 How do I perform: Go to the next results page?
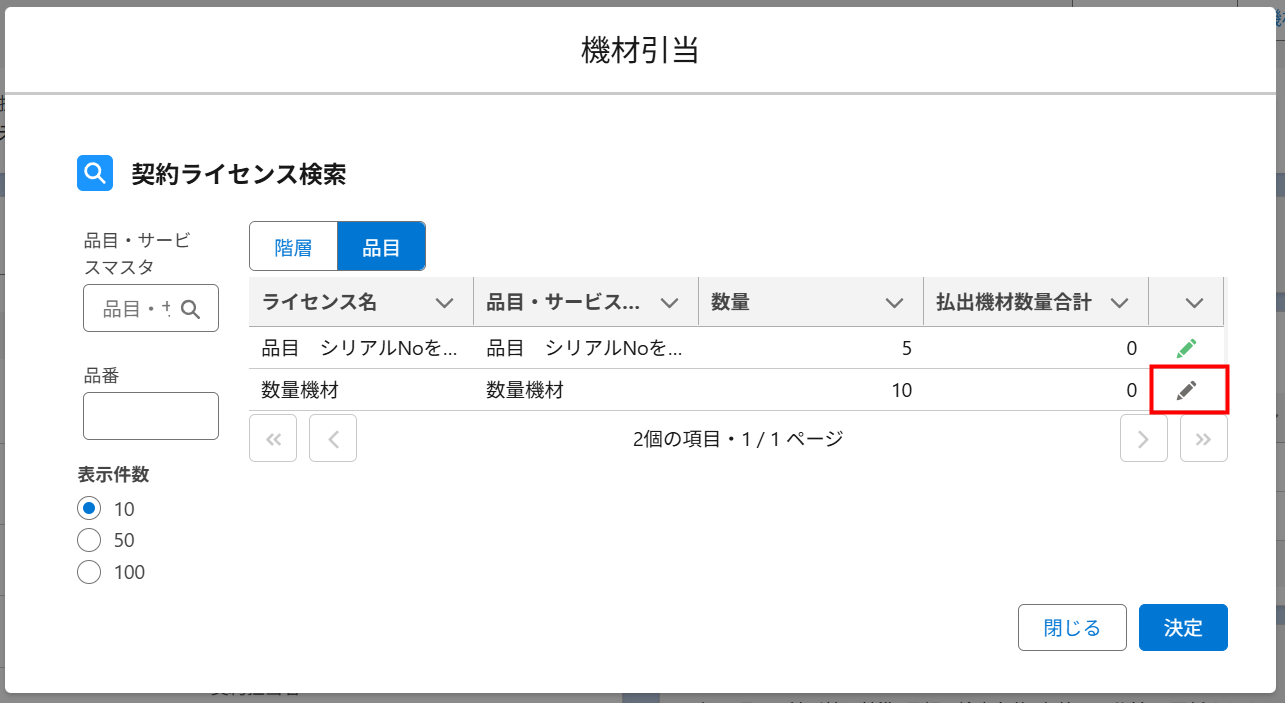pos(1144,438)
